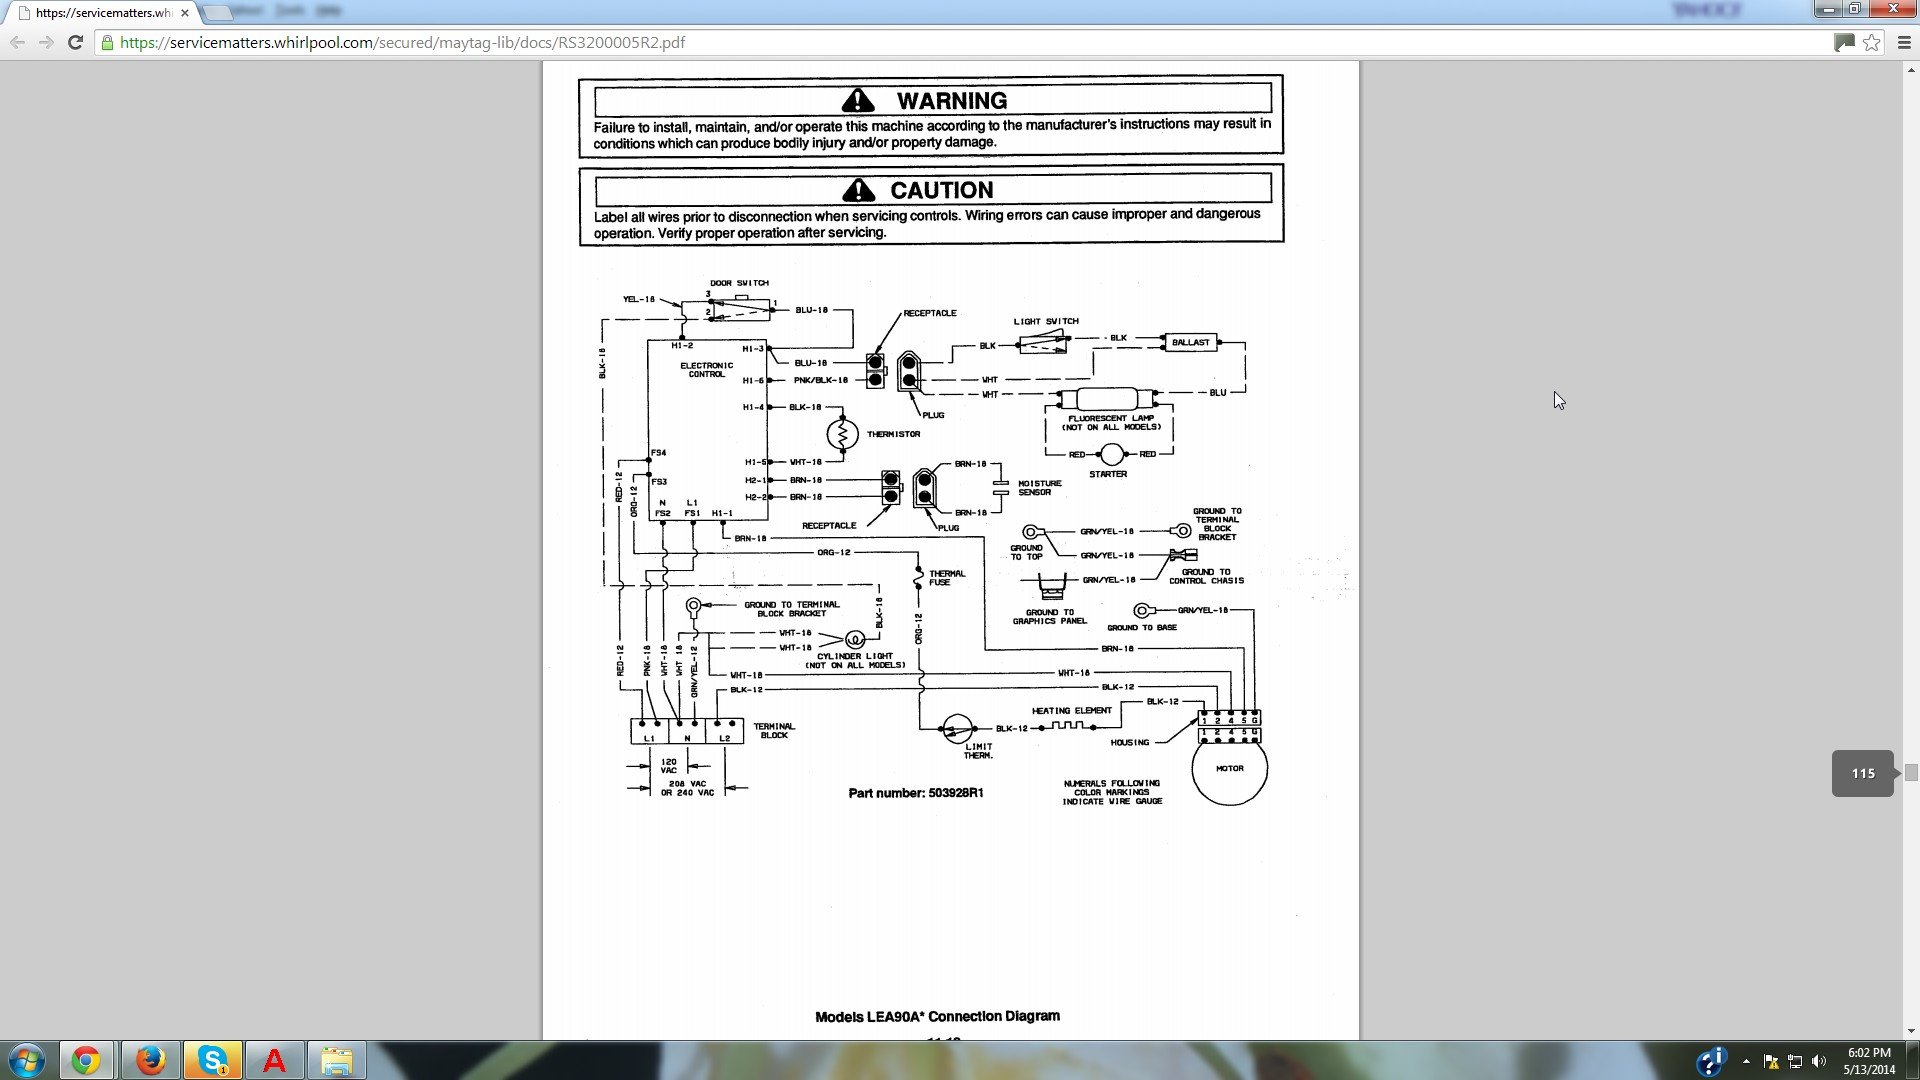The image size is (1920, 1080).
Task: Click the 'Part number: 503928R1' text
Action: tap(916, 793)
